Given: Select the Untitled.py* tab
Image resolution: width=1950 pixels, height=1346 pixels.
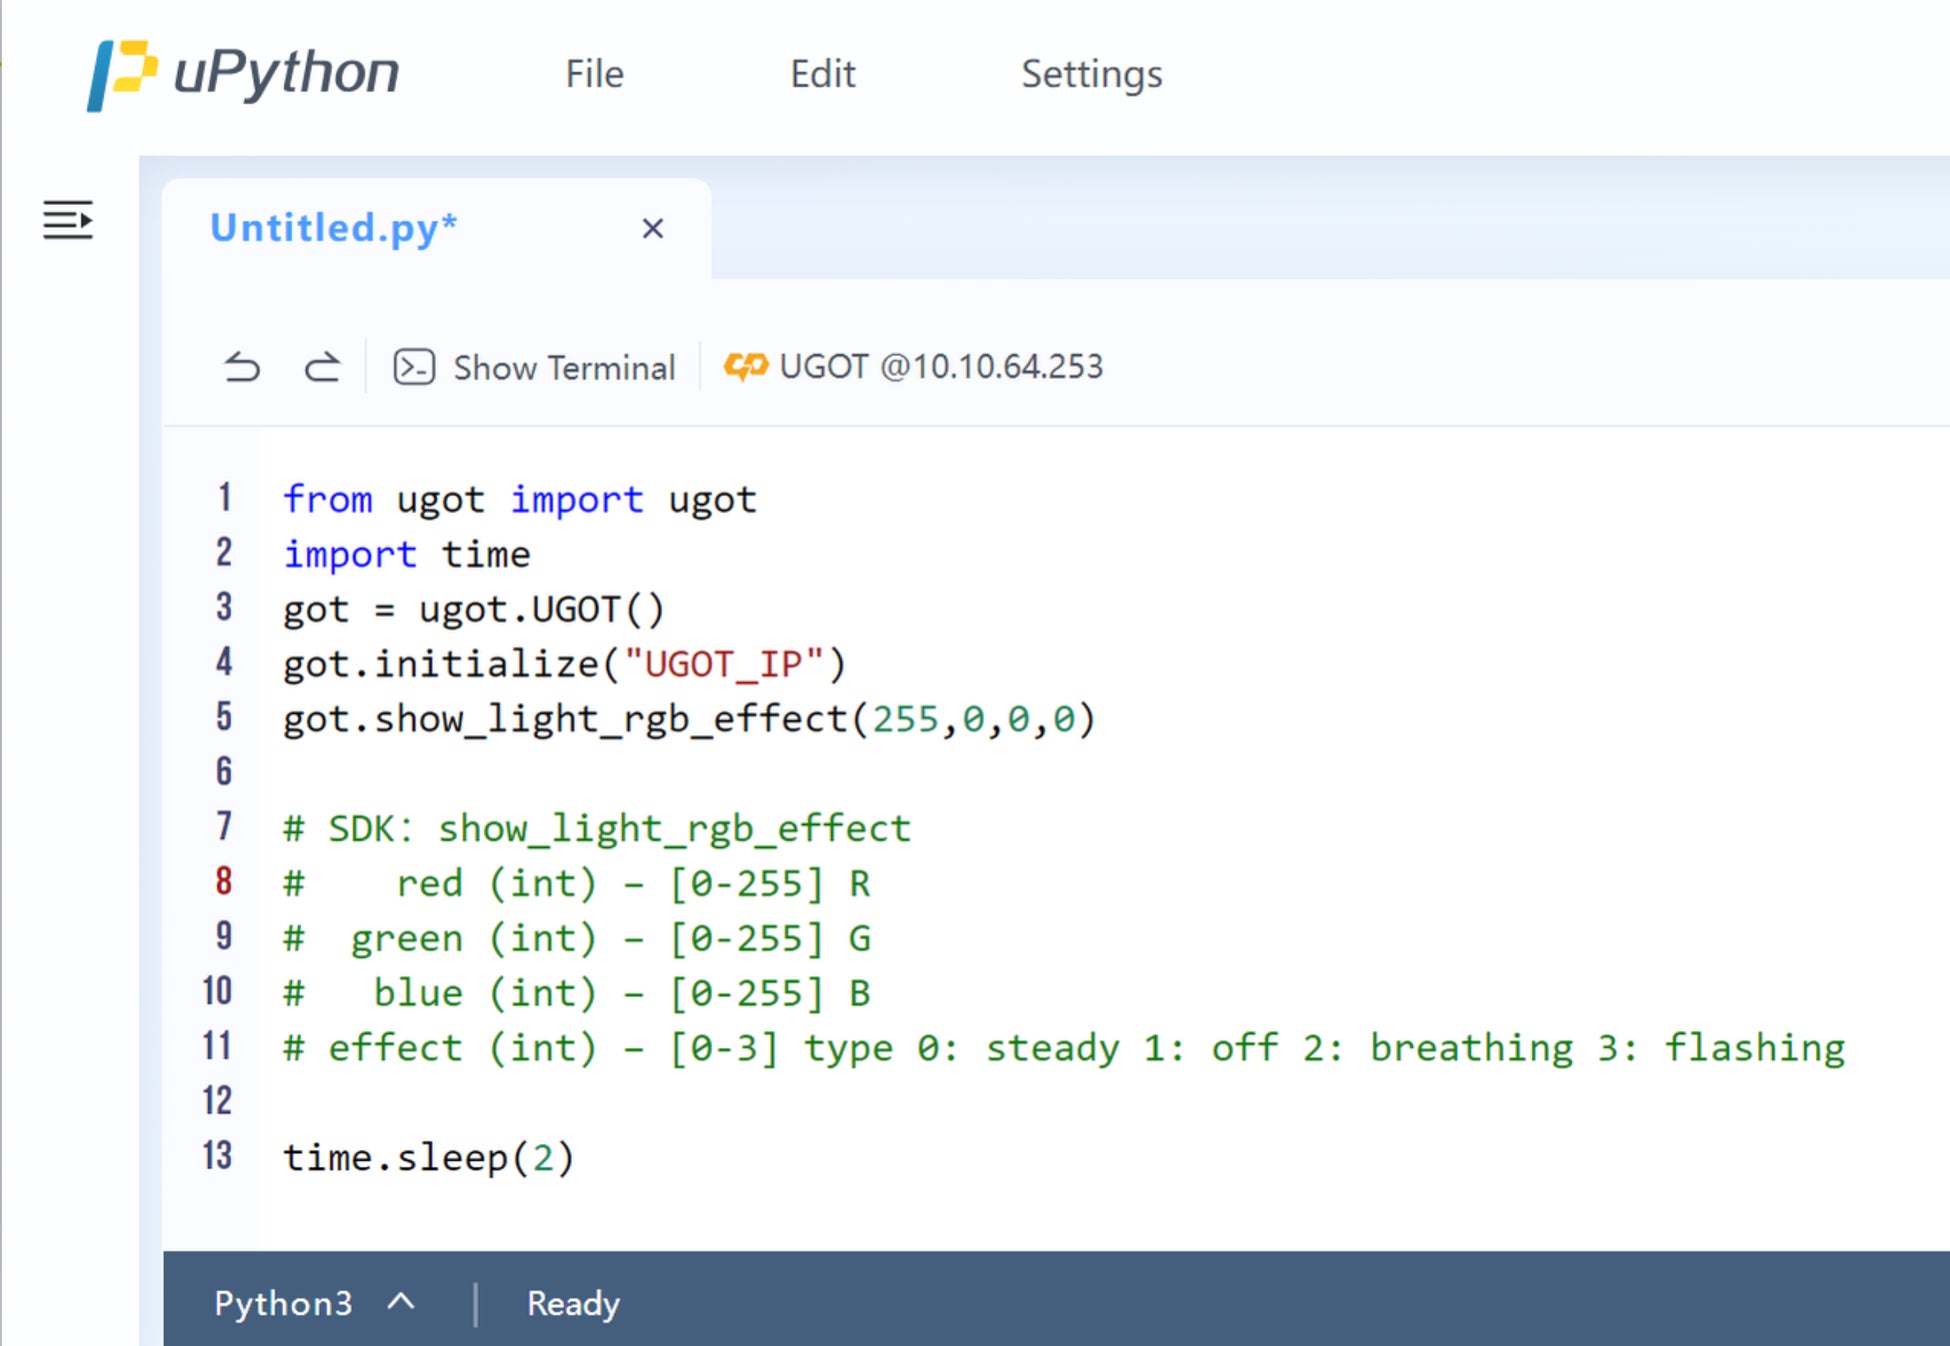Looking at the screenshot, I should tap(334, 228).
